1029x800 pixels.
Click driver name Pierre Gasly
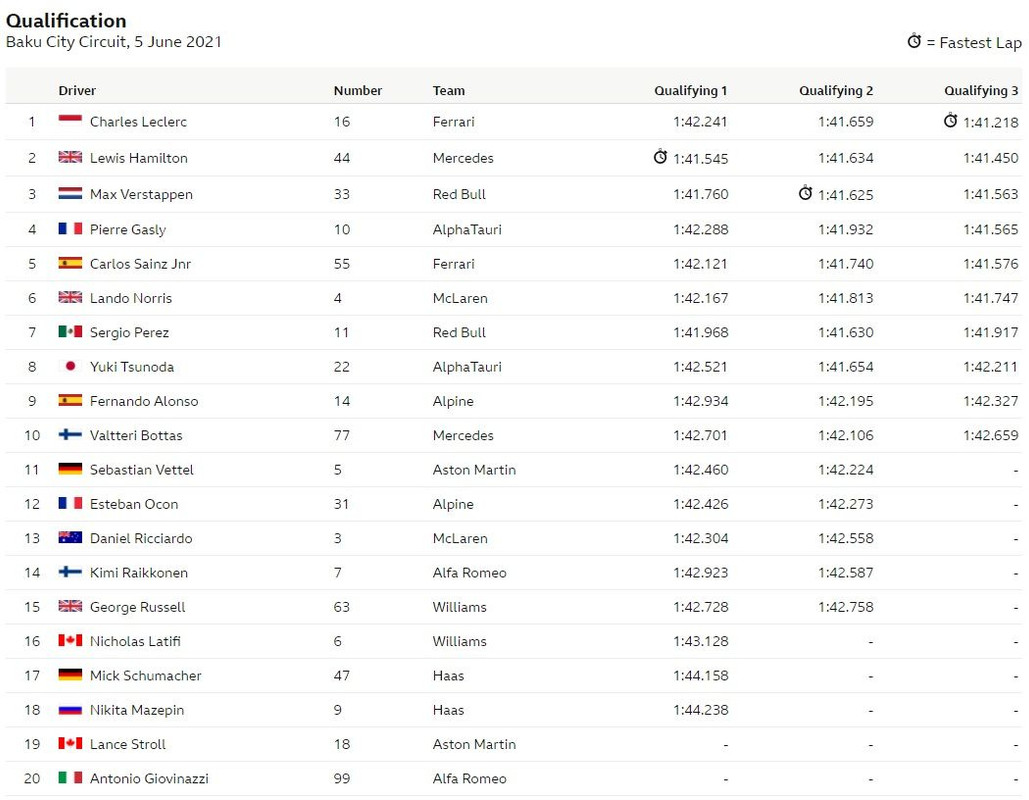pyautogui.click(x=128, y=230)
